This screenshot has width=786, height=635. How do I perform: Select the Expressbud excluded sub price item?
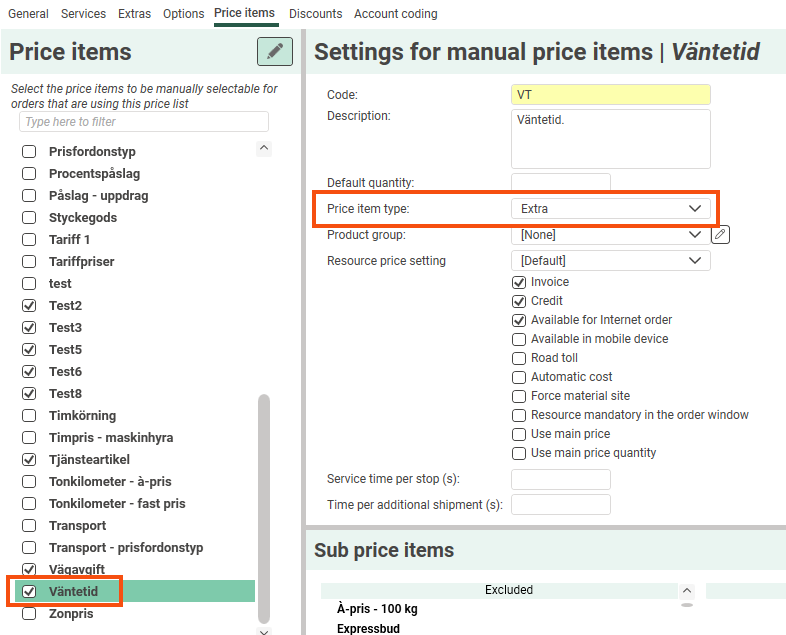click(370, 628)
